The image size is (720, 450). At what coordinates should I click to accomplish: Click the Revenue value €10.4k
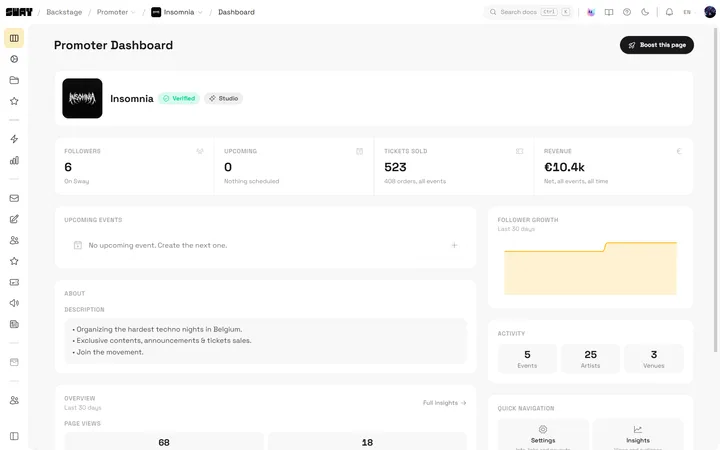564,167
